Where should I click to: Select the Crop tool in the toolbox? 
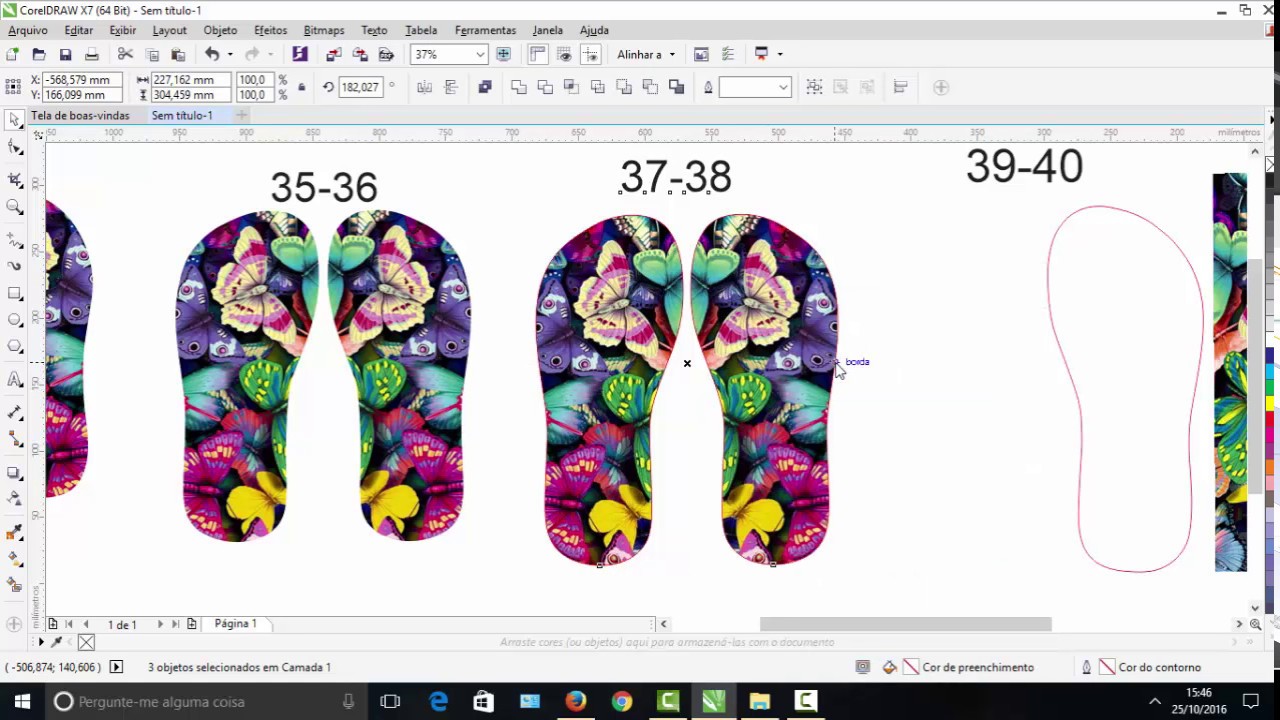point(15,179)
